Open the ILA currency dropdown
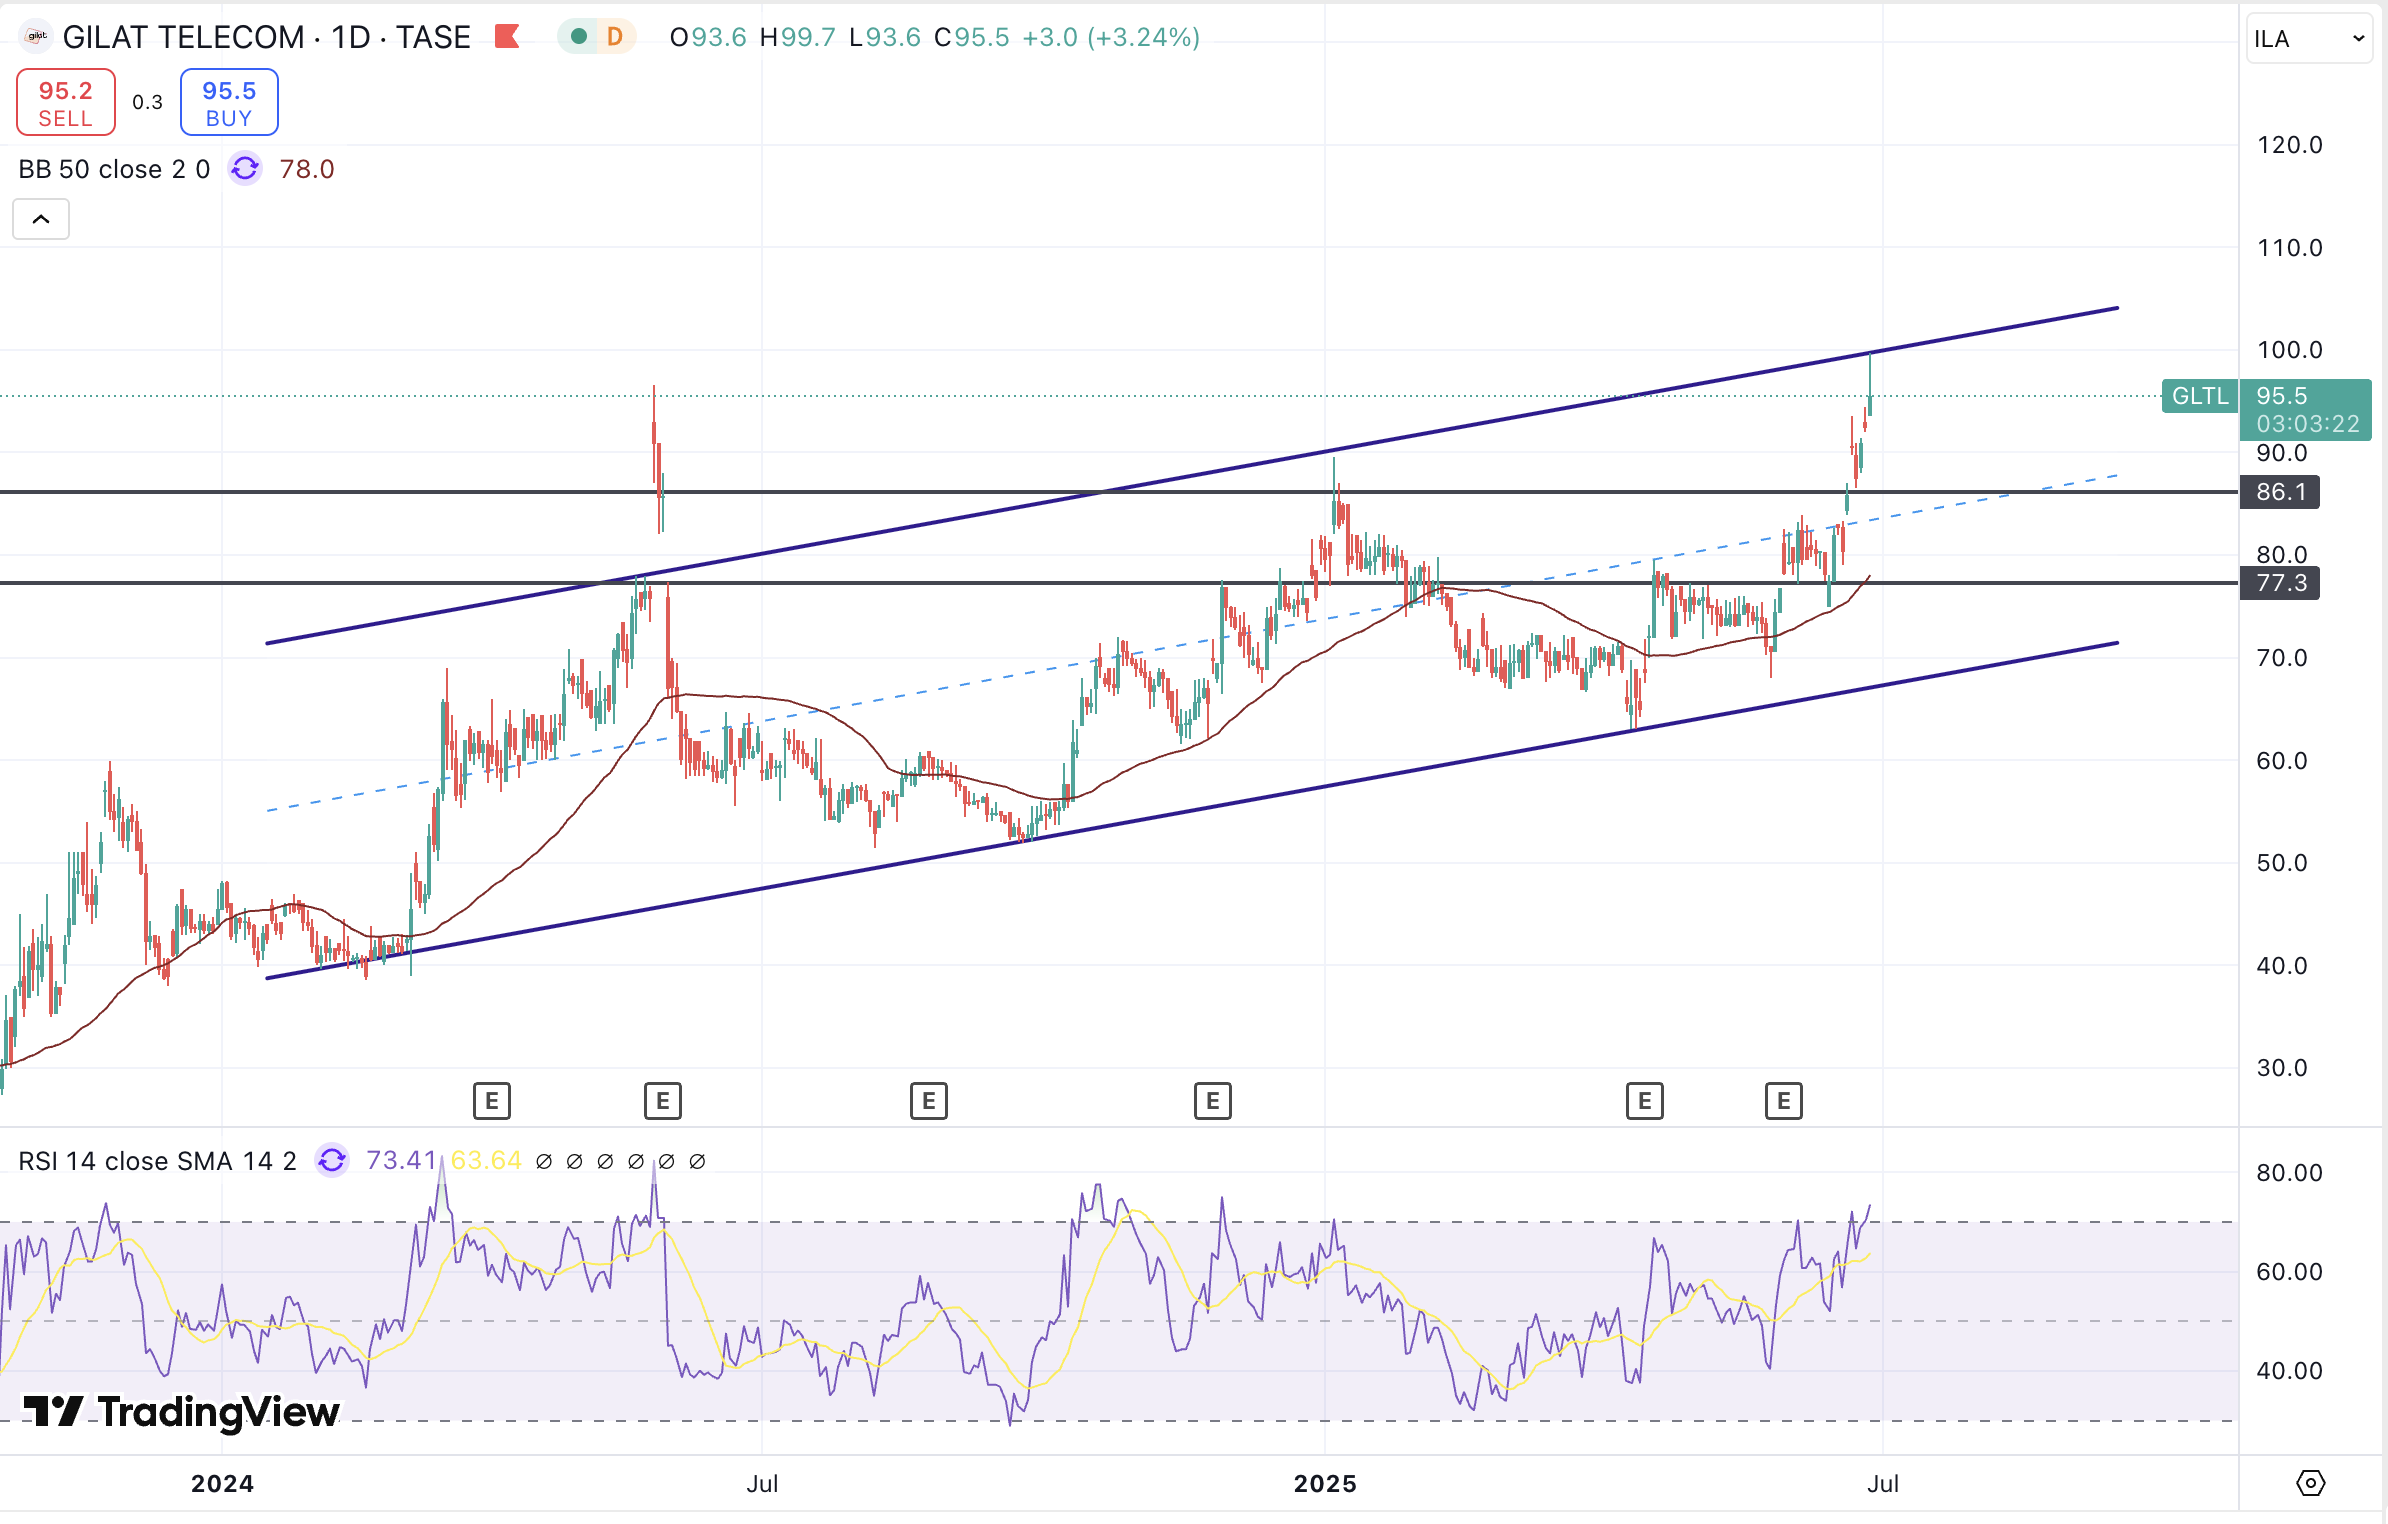 [2308, 39]
